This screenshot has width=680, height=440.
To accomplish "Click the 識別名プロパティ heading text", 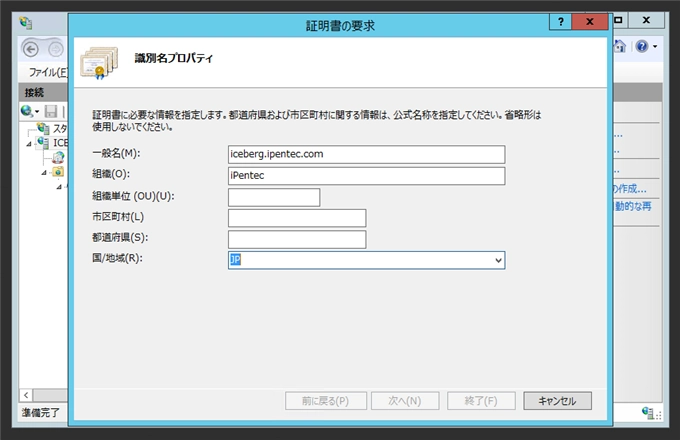I will (x=173, y=58).
